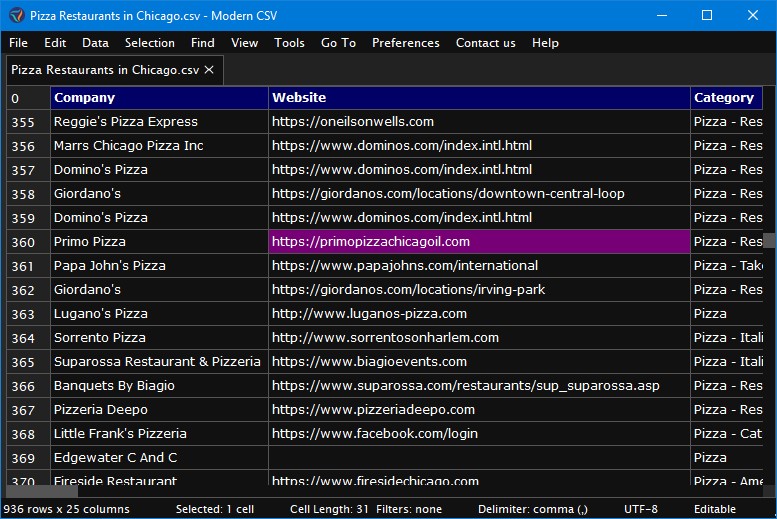Image resolution: width=777 pixels, height=519 pixels.
Task: Open the Preferences menu
Action: pyautogui.click(x=405, y=43)
